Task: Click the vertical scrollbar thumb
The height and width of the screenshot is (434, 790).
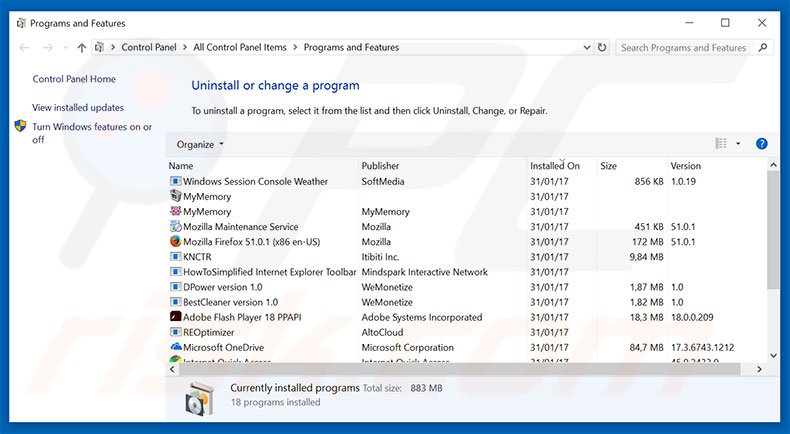Action: click(x=773, y=230)
